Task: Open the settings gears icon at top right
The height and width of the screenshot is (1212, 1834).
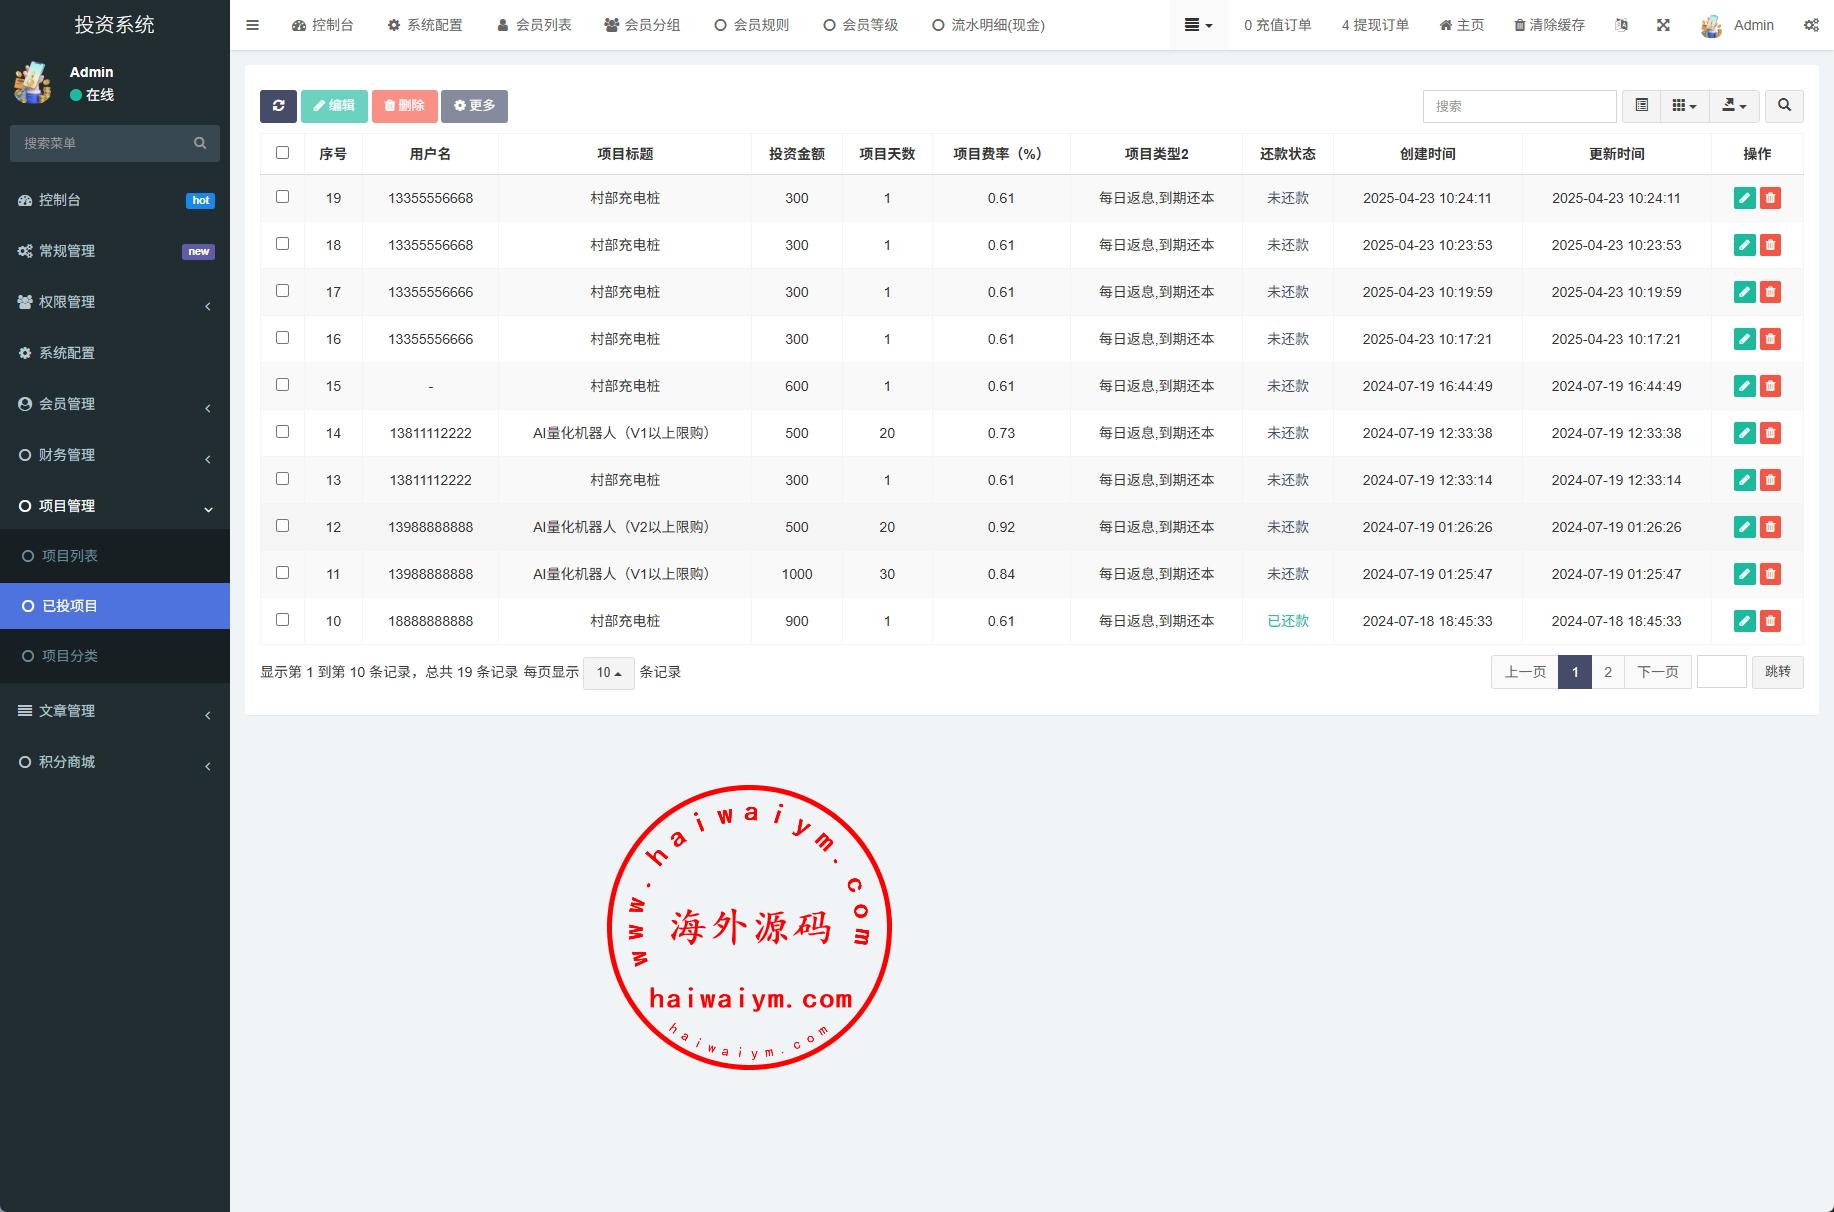Action: [1811, 25]
